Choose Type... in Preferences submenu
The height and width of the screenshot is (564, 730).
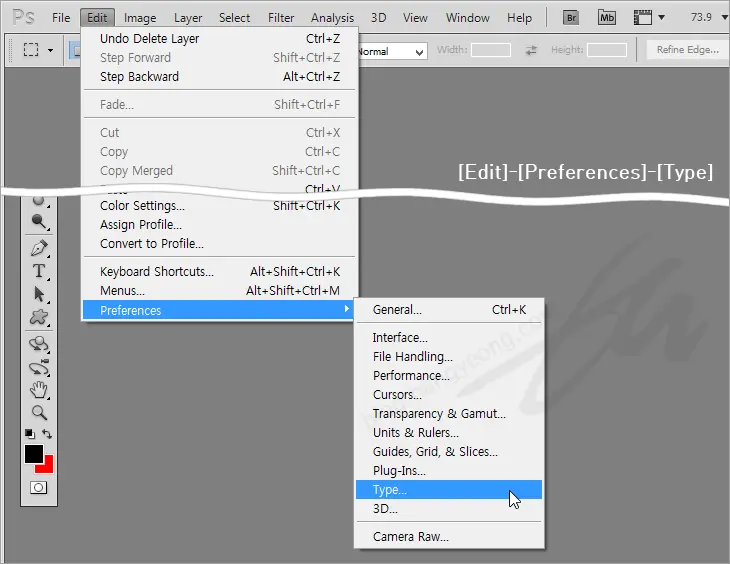tap(390, 490)
